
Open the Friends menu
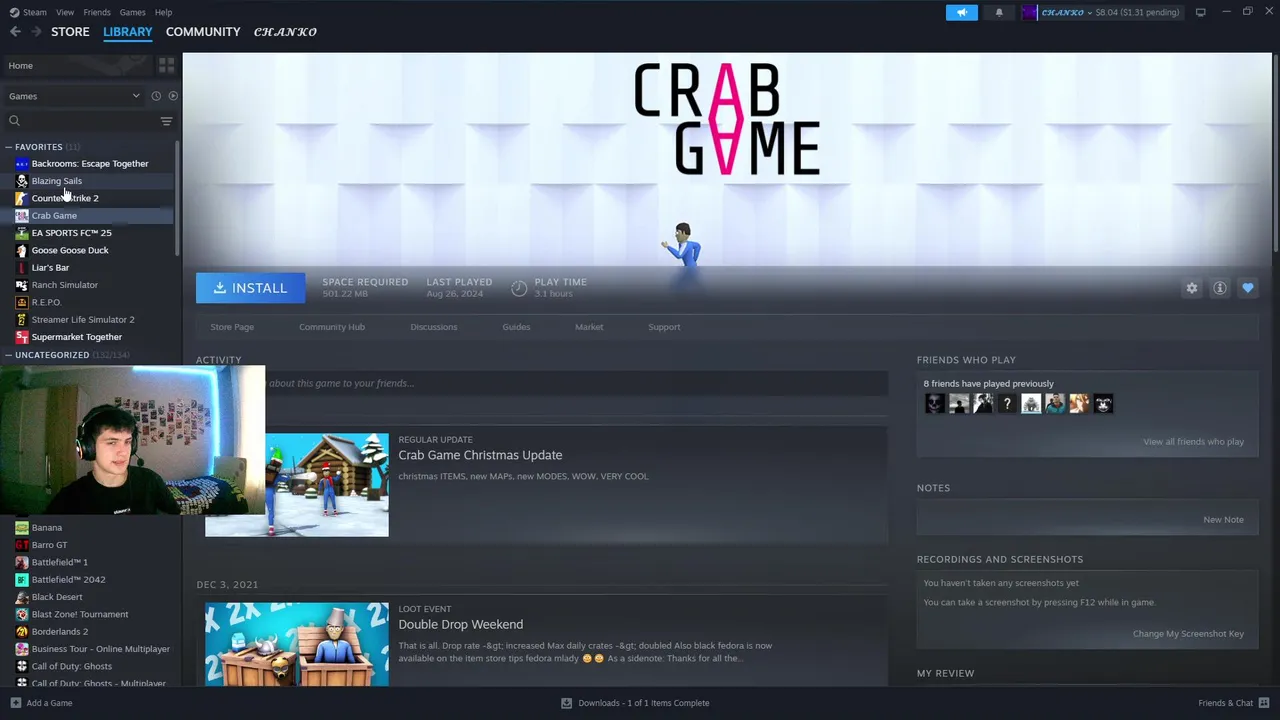click(97, 12)
